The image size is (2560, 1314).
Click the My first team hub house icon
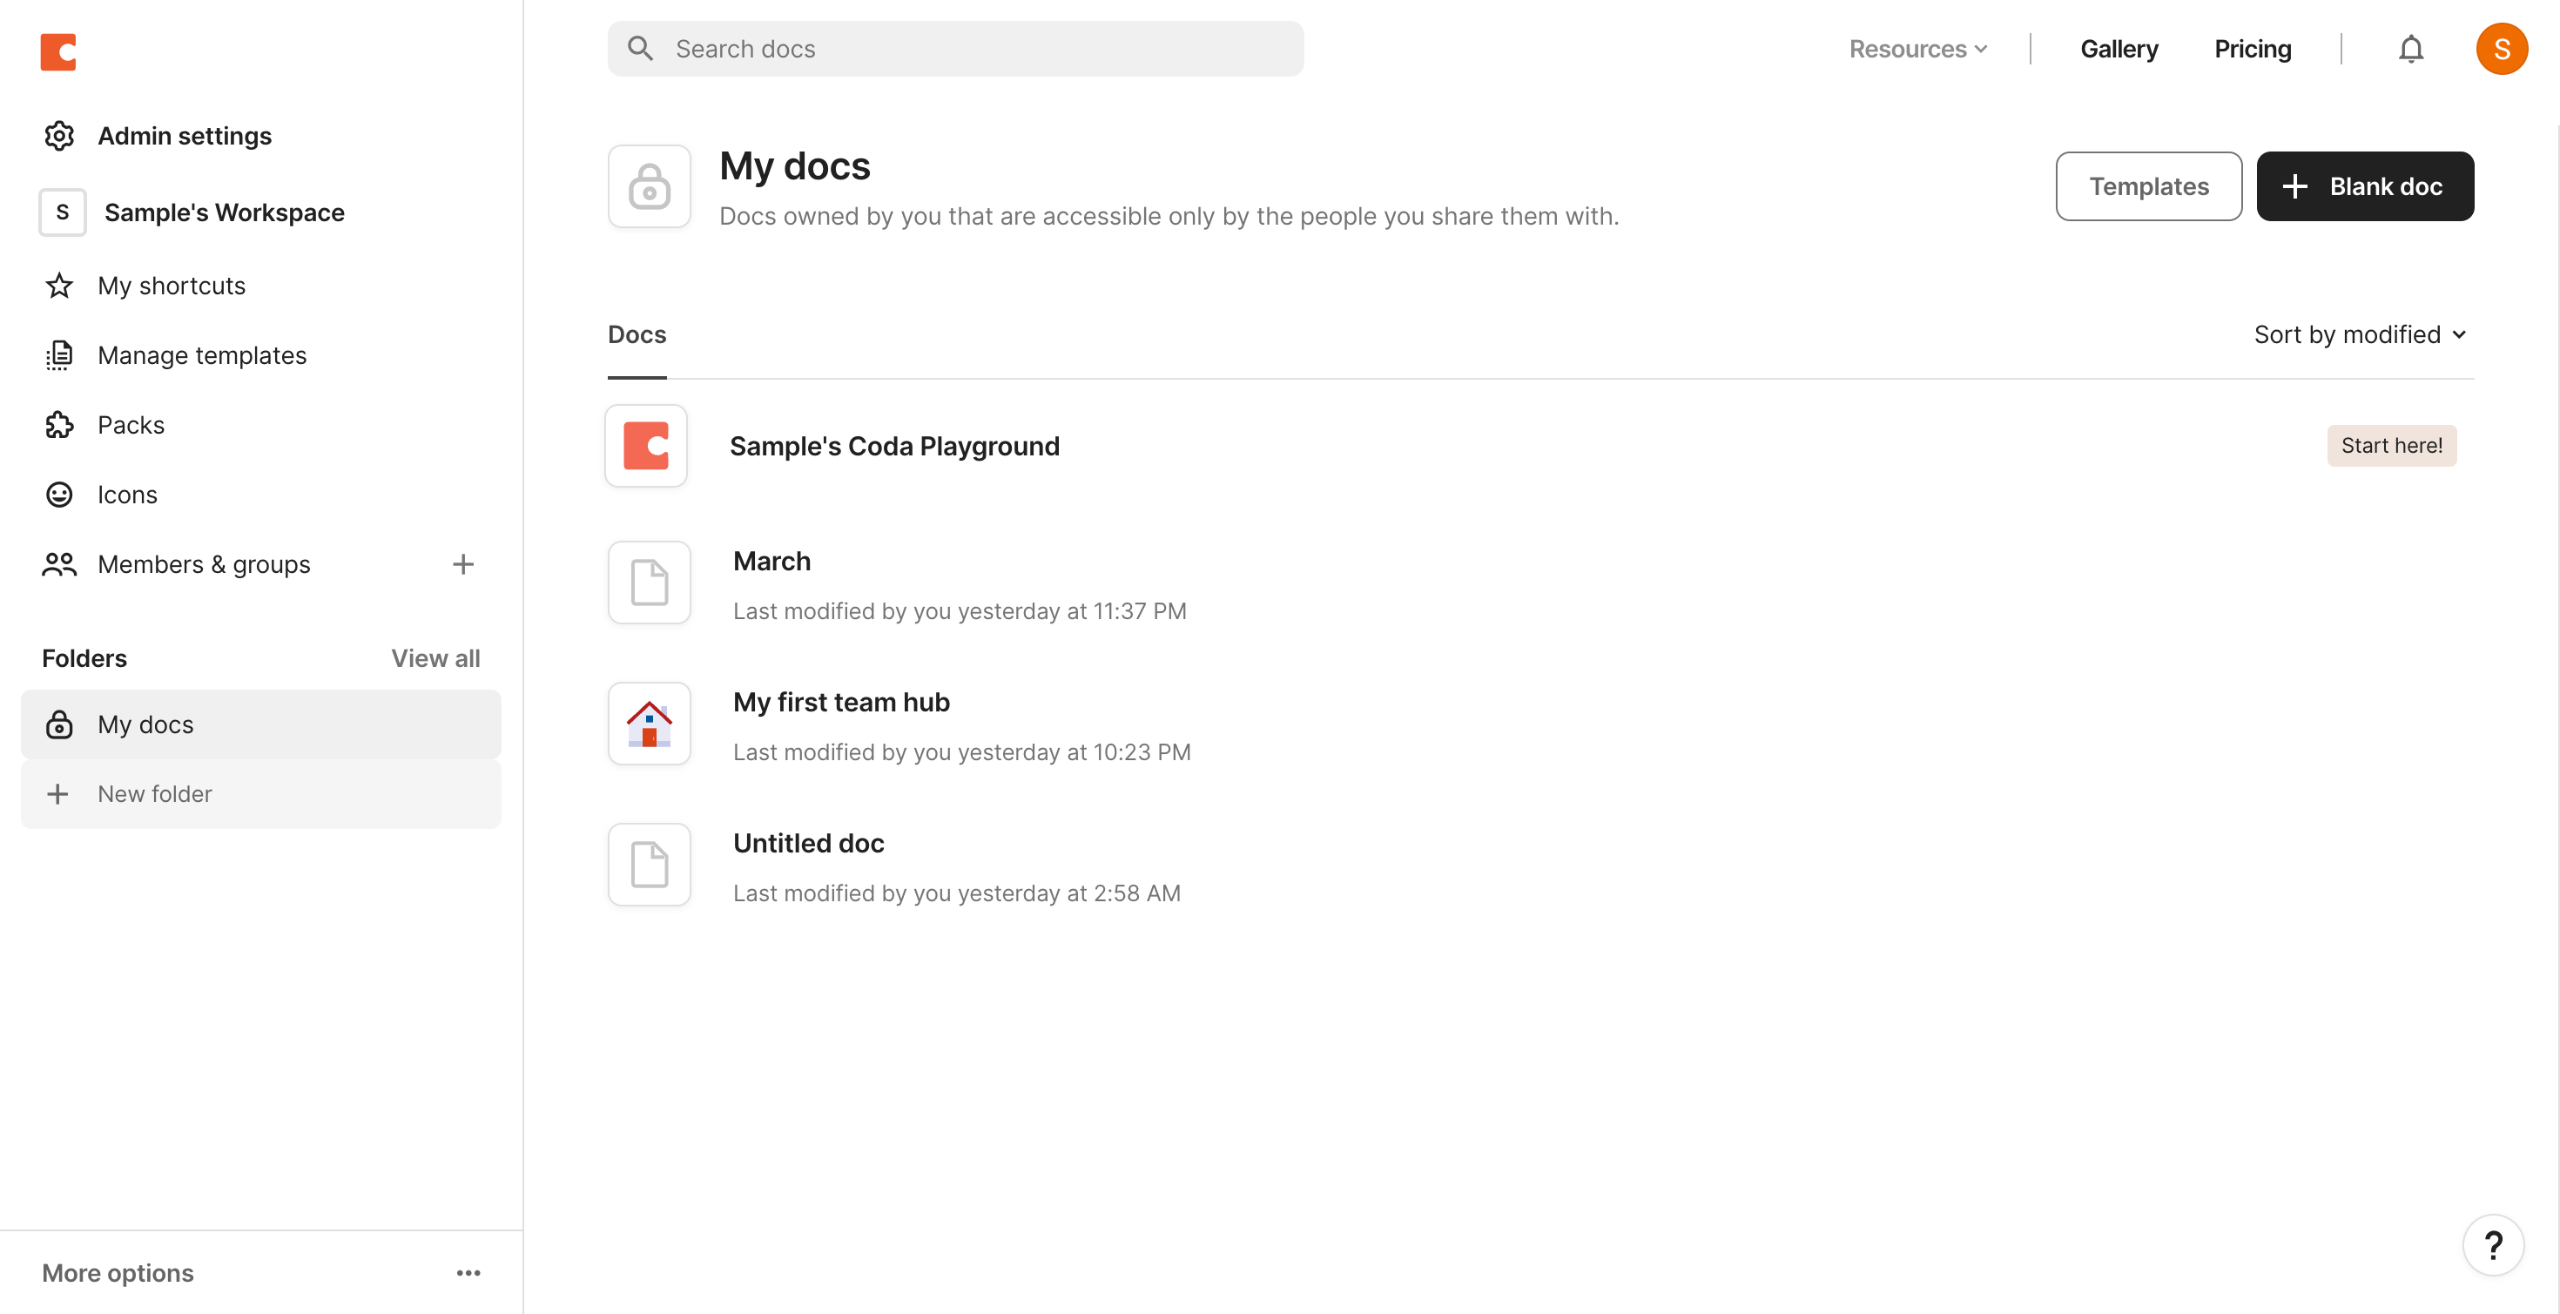click(x=649, y=724)
